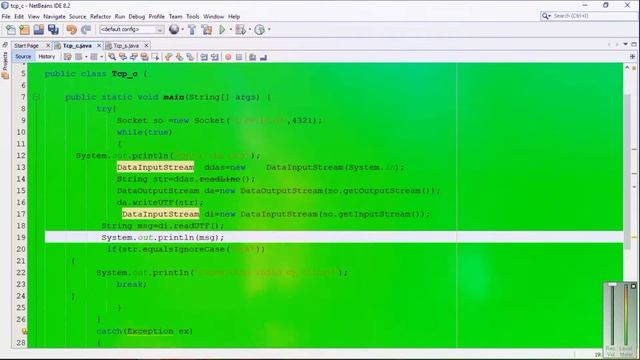Screen dimensions: 640x360
Task: Click the New Project toolbar icon
Action: (24, 29)
